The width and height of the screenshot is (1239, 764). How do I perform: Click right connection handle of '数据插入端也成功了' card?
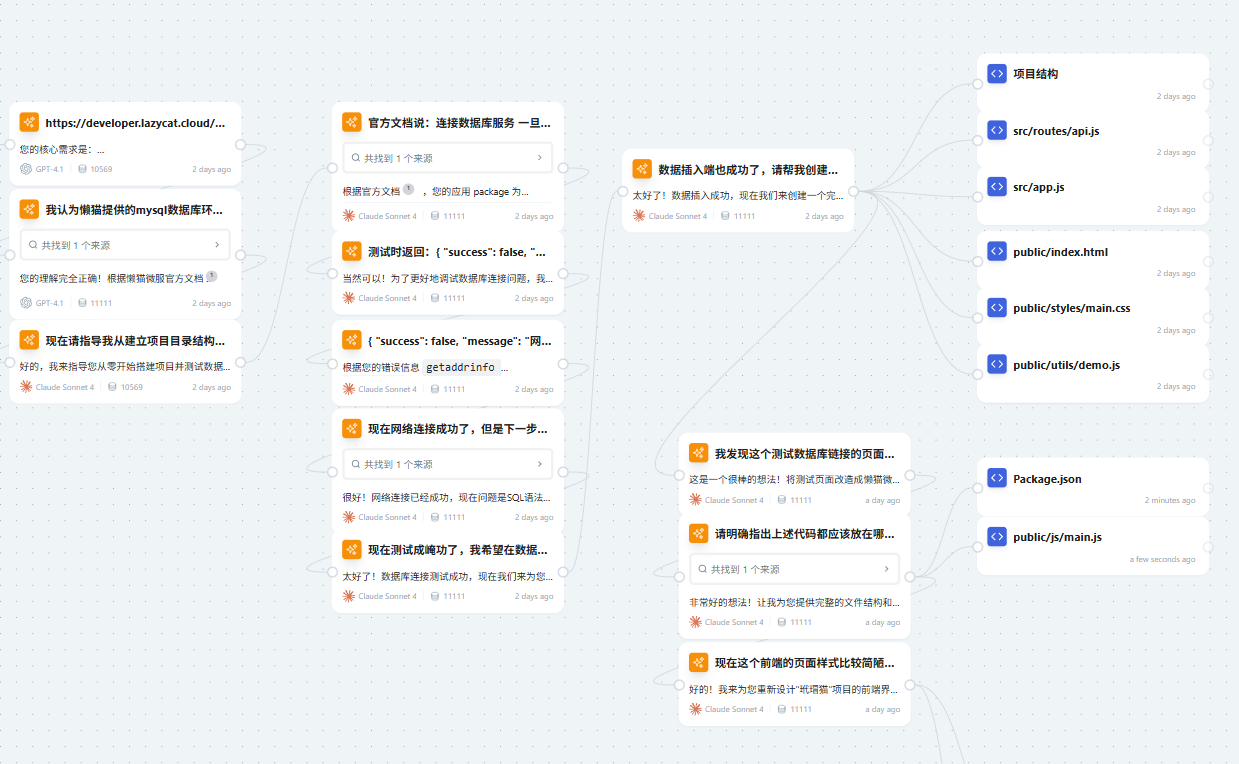[x=853, y=191]
